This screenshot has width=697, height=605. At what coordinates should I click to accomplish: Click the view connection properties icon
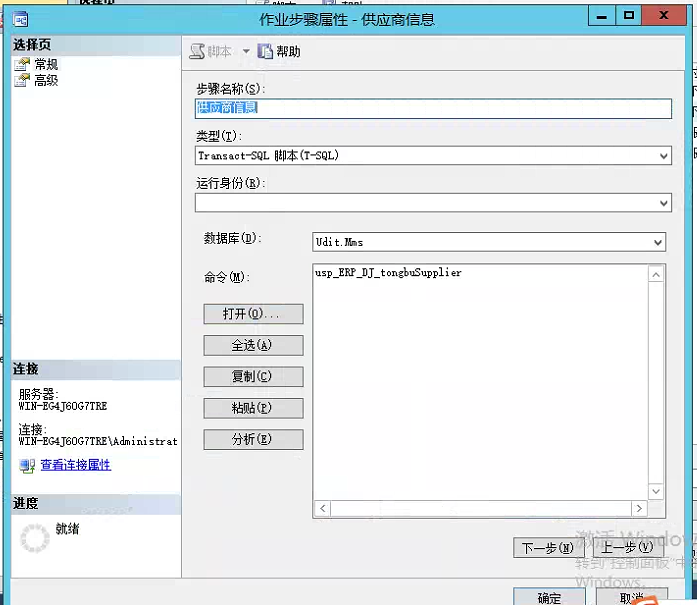click(27, 466)
